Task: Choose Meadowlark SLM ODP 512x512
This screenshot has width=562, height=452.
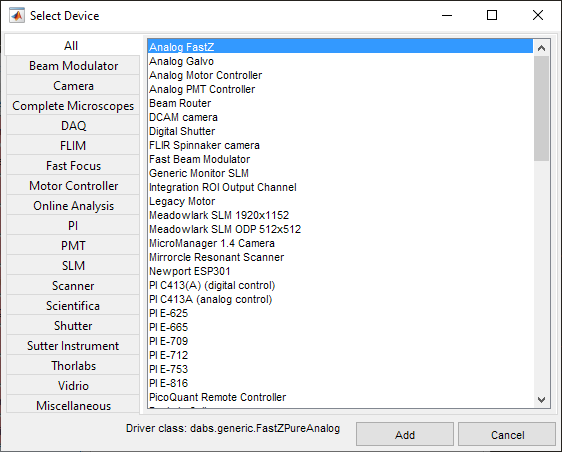Action: click(x=340, y=229)
